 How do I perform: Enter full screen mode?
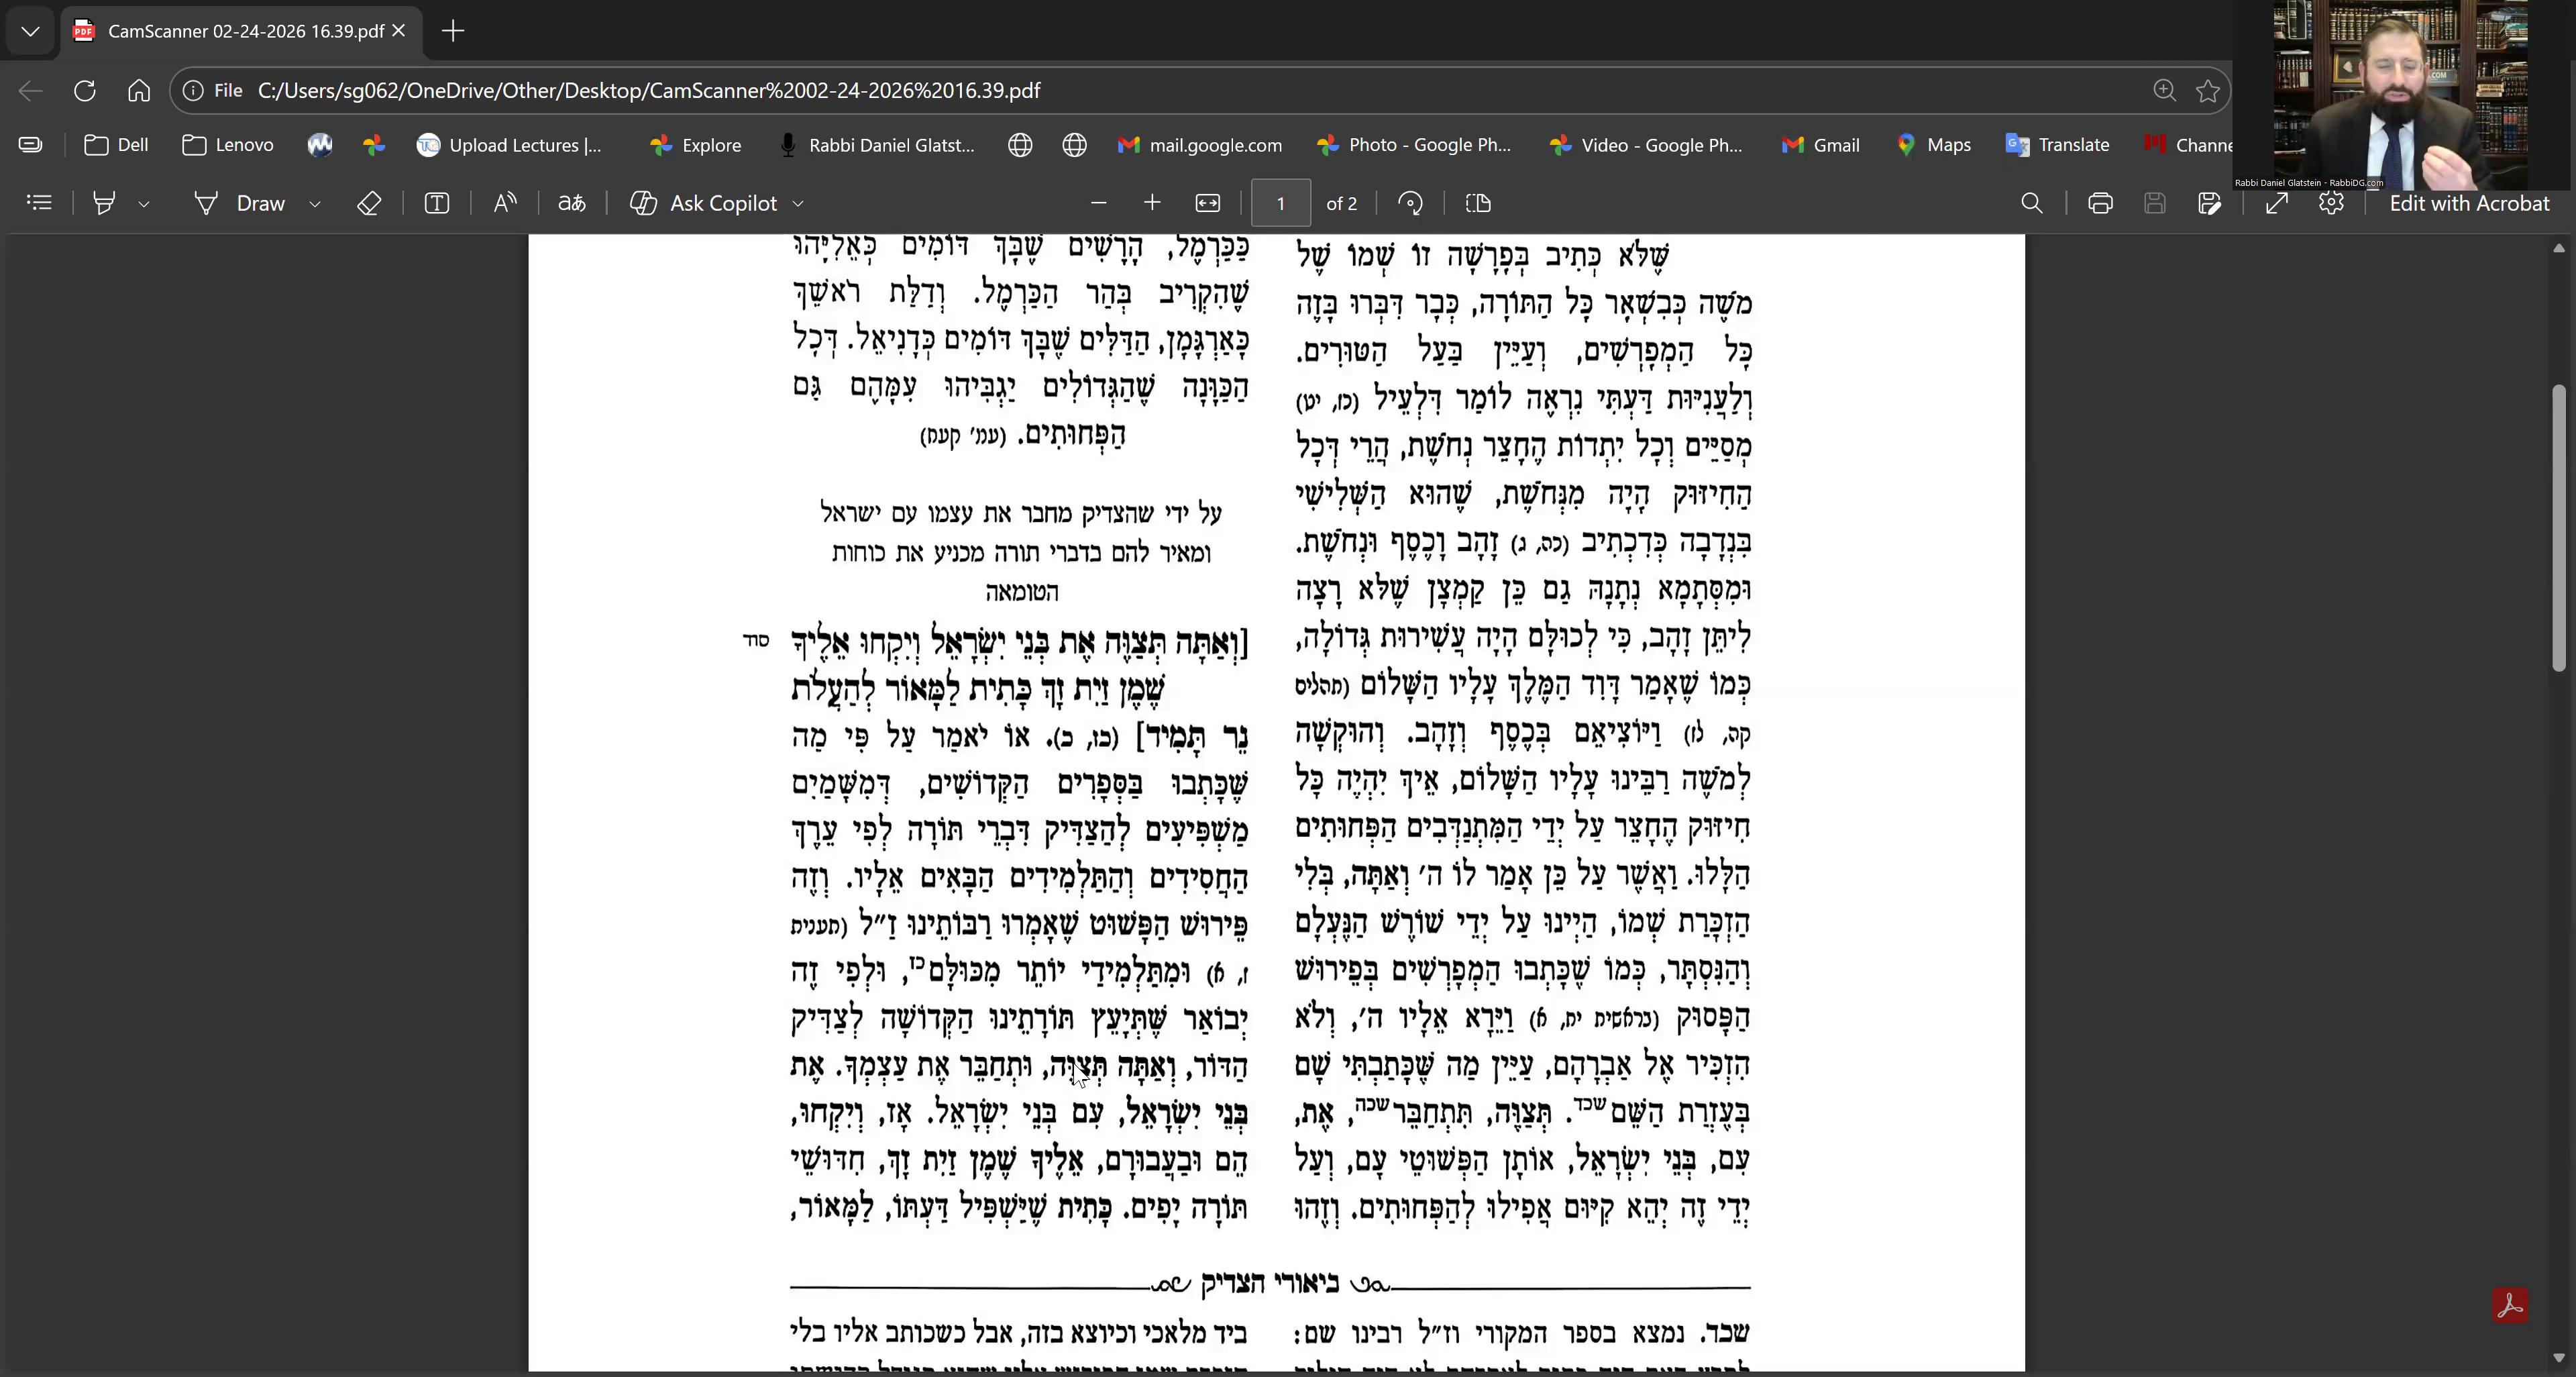(x=2277, y=203)
